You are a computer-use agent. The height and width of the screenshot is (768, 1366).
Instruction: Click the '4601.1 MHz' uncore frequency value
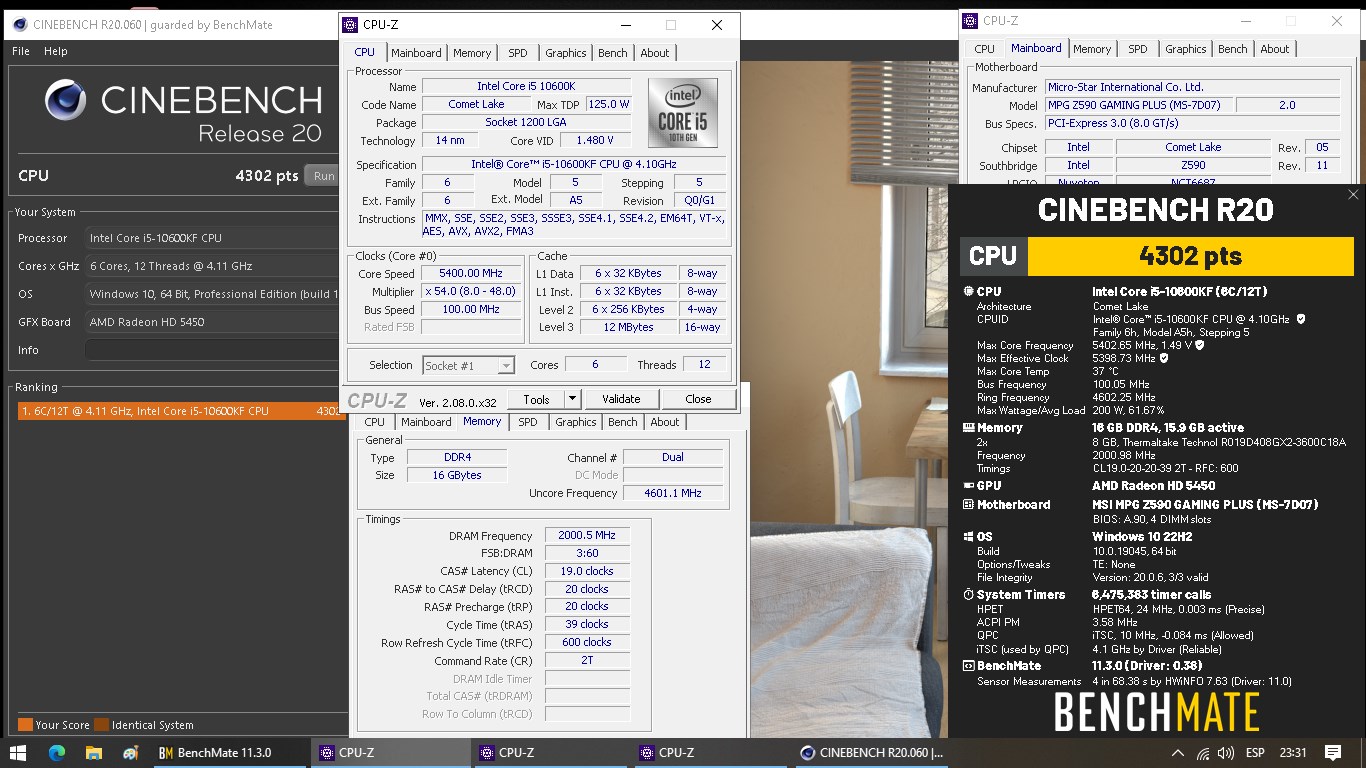(x=673, y=493)
